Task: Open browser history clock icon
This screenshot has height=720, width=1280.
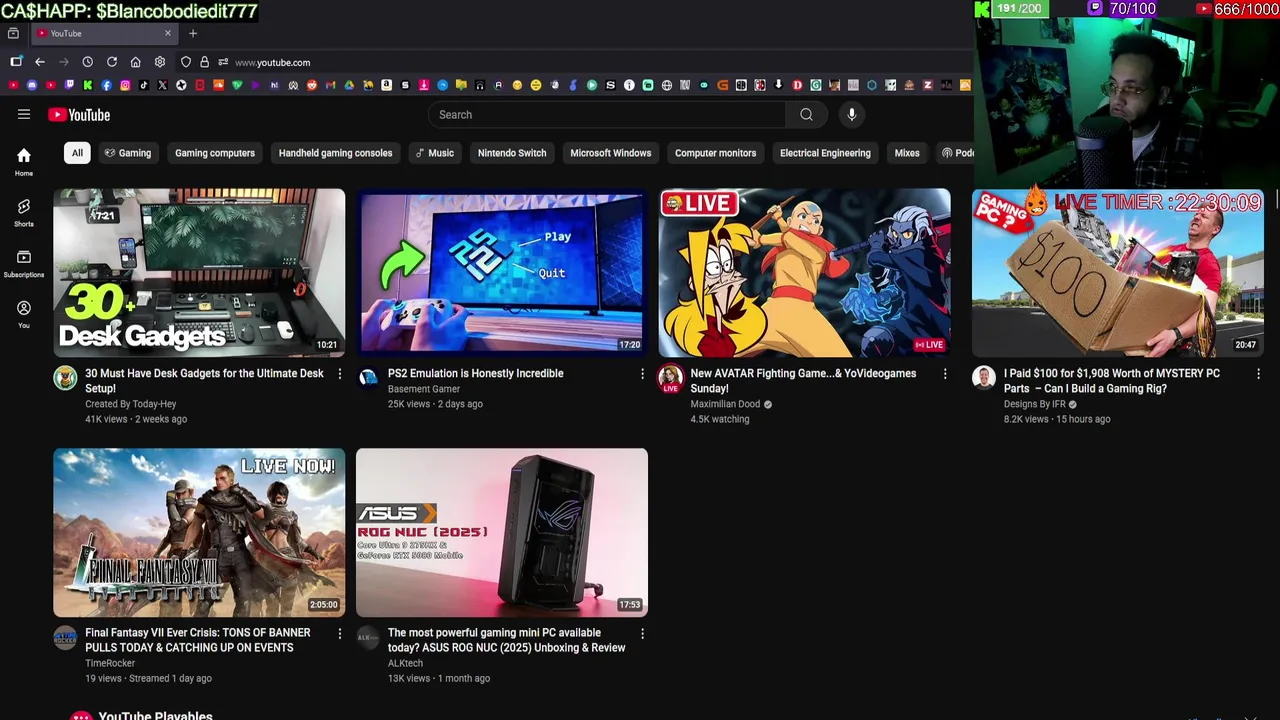Action: pos(88,62)
